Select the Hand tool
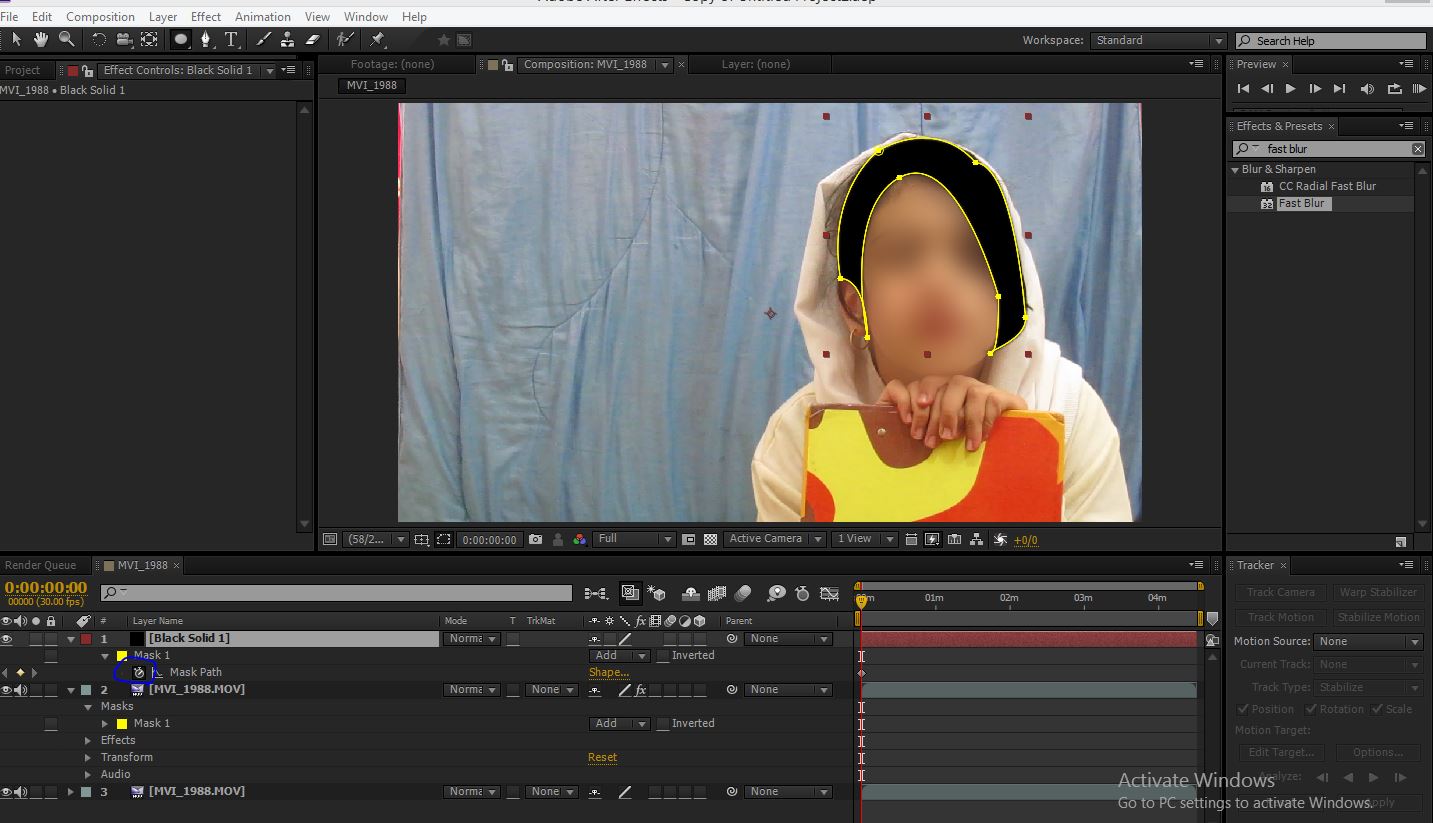This screenshot has height=823, width=1433. pos(41,39)
